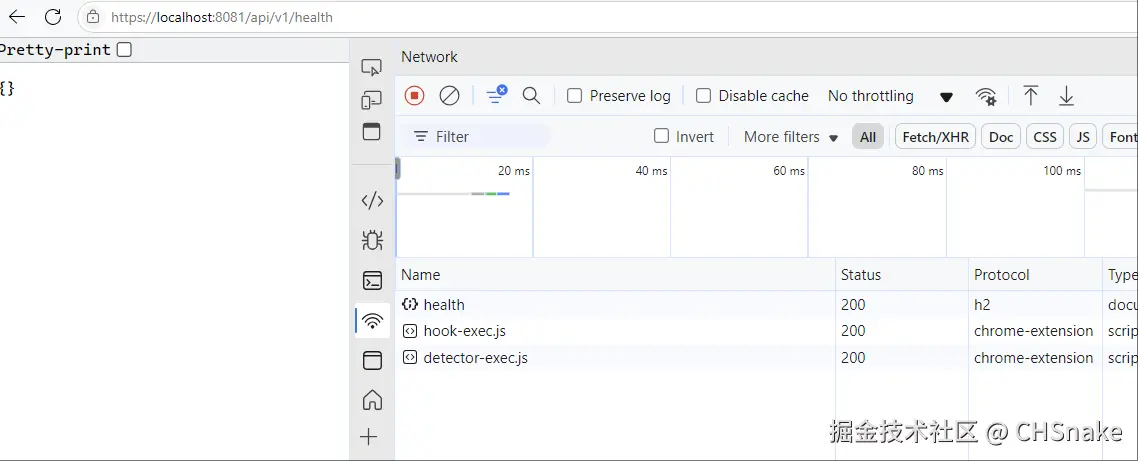View site information lock icon
This screenshot has height=461, width=1138.
tap(92, 17)
